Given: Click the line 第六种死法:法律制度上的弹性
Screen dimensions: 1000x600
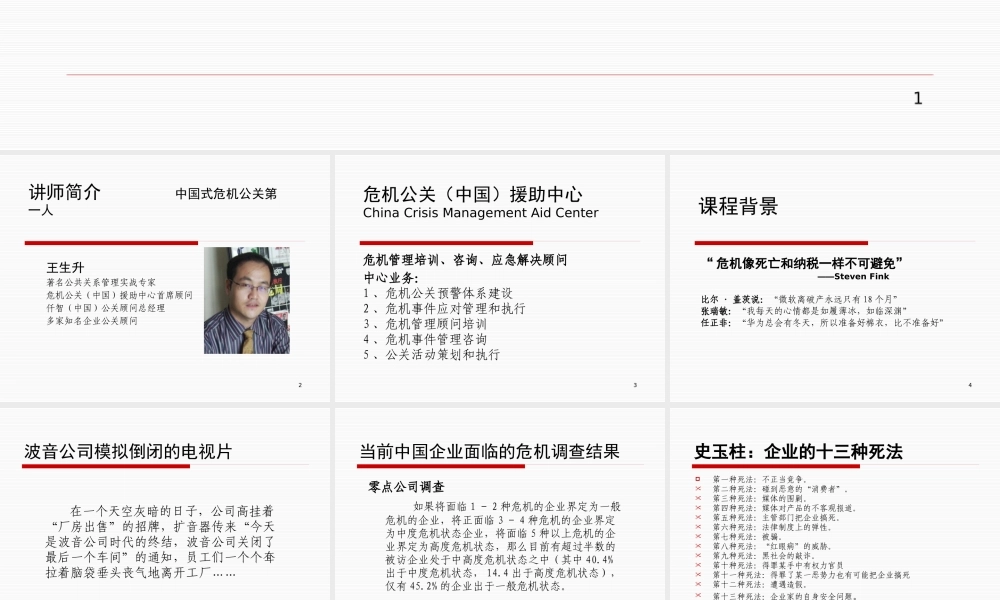Looking at the screenshot, I should pyautogui.click(x=773, y=527).
